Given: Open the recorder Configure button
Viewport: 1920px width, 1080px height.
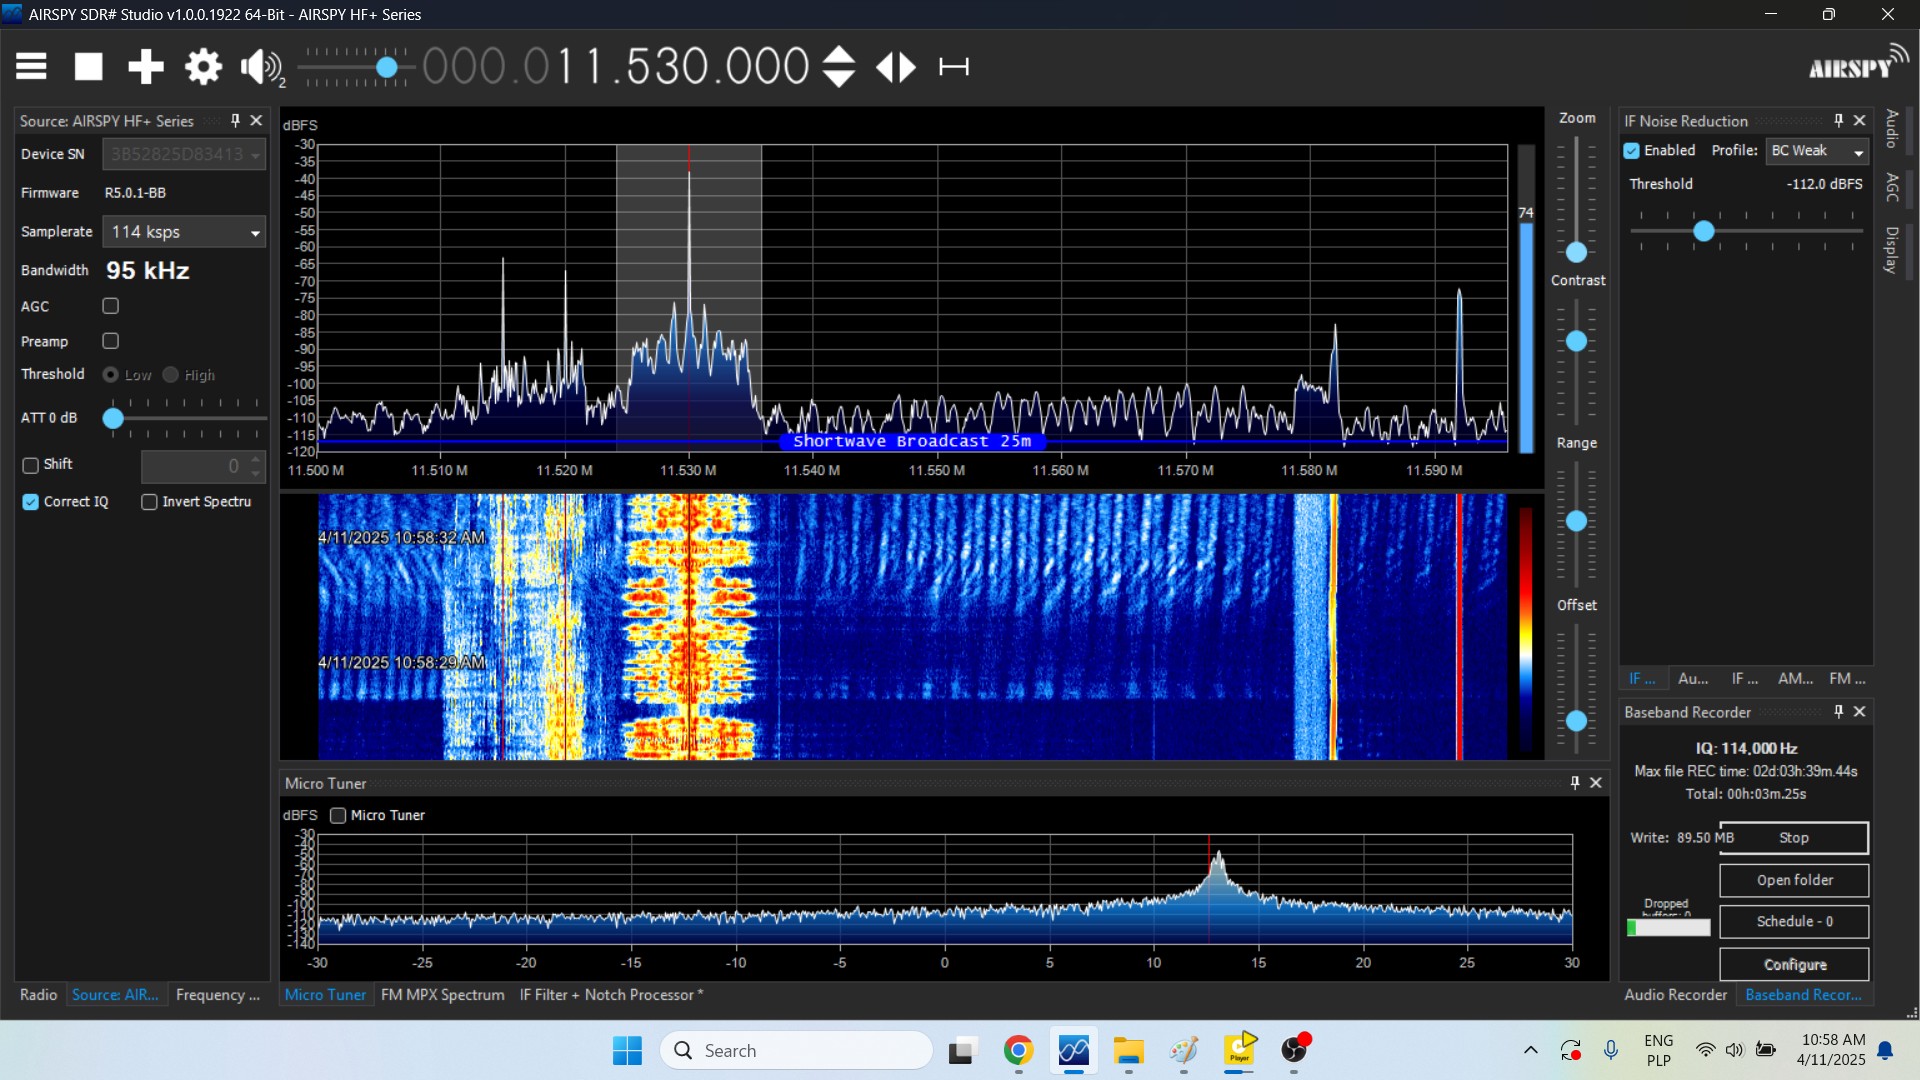Looking at the screenshot, I should click(1794, 964).
